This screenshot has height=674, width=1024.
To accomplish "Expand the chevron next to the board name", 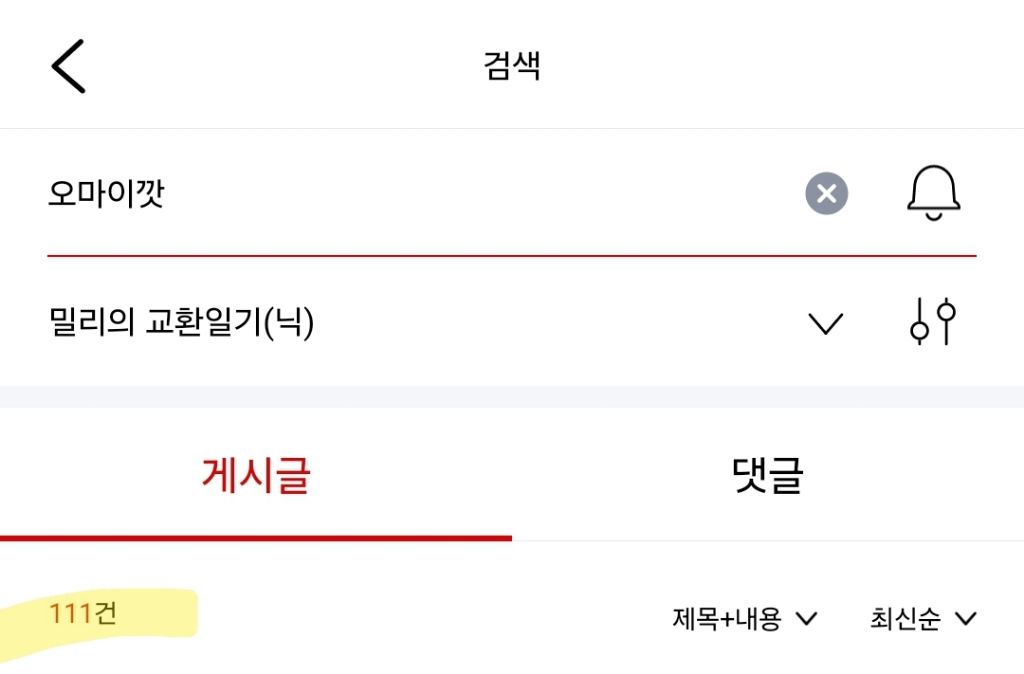I will [826, 322].
